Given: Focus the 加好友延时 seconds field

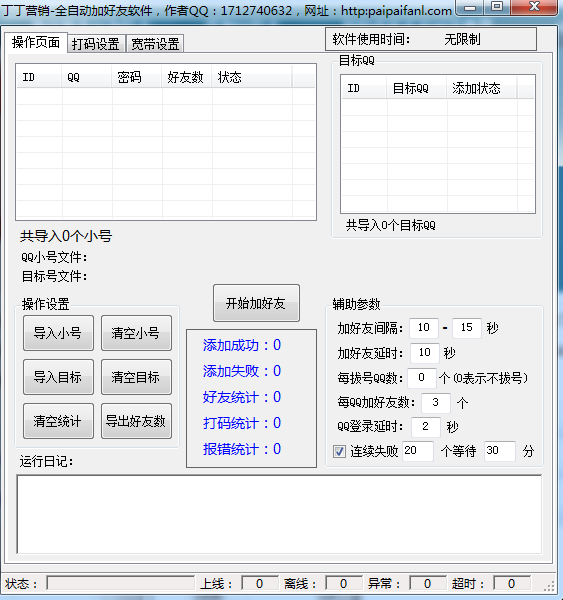Looking at the screenshot, I should (x=424, y=353).
